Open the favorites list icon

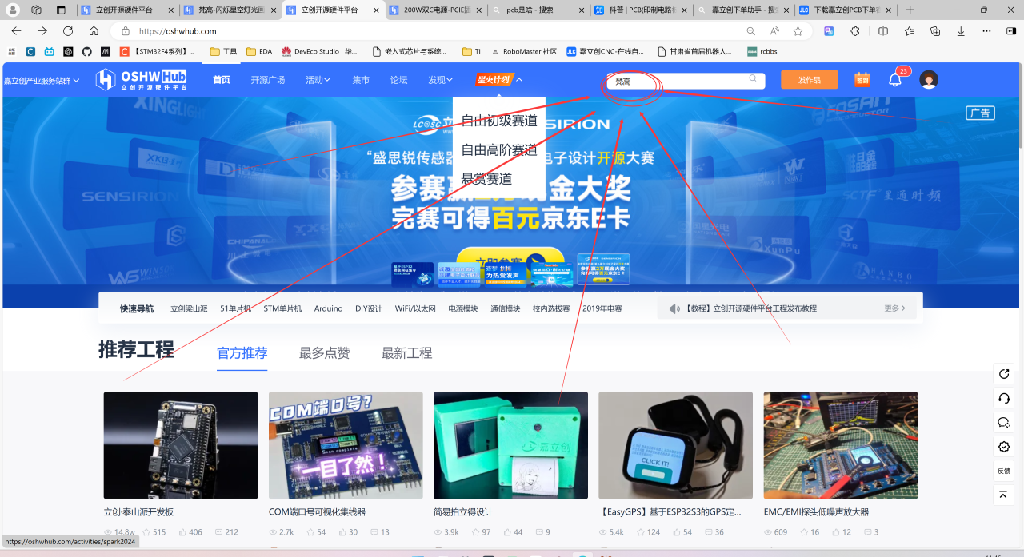point(909,31)
